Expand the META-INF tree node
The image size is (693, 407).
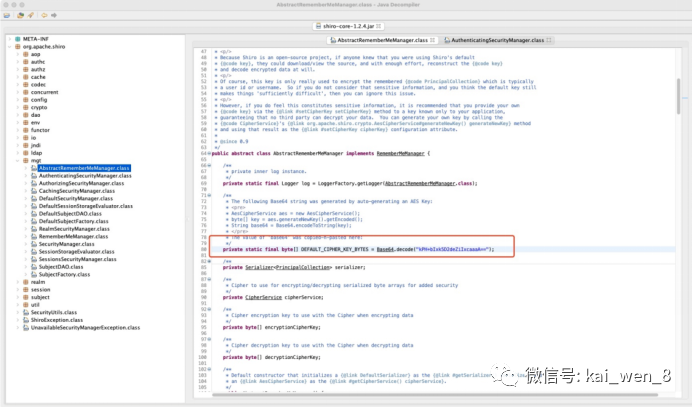coord(10,39)
